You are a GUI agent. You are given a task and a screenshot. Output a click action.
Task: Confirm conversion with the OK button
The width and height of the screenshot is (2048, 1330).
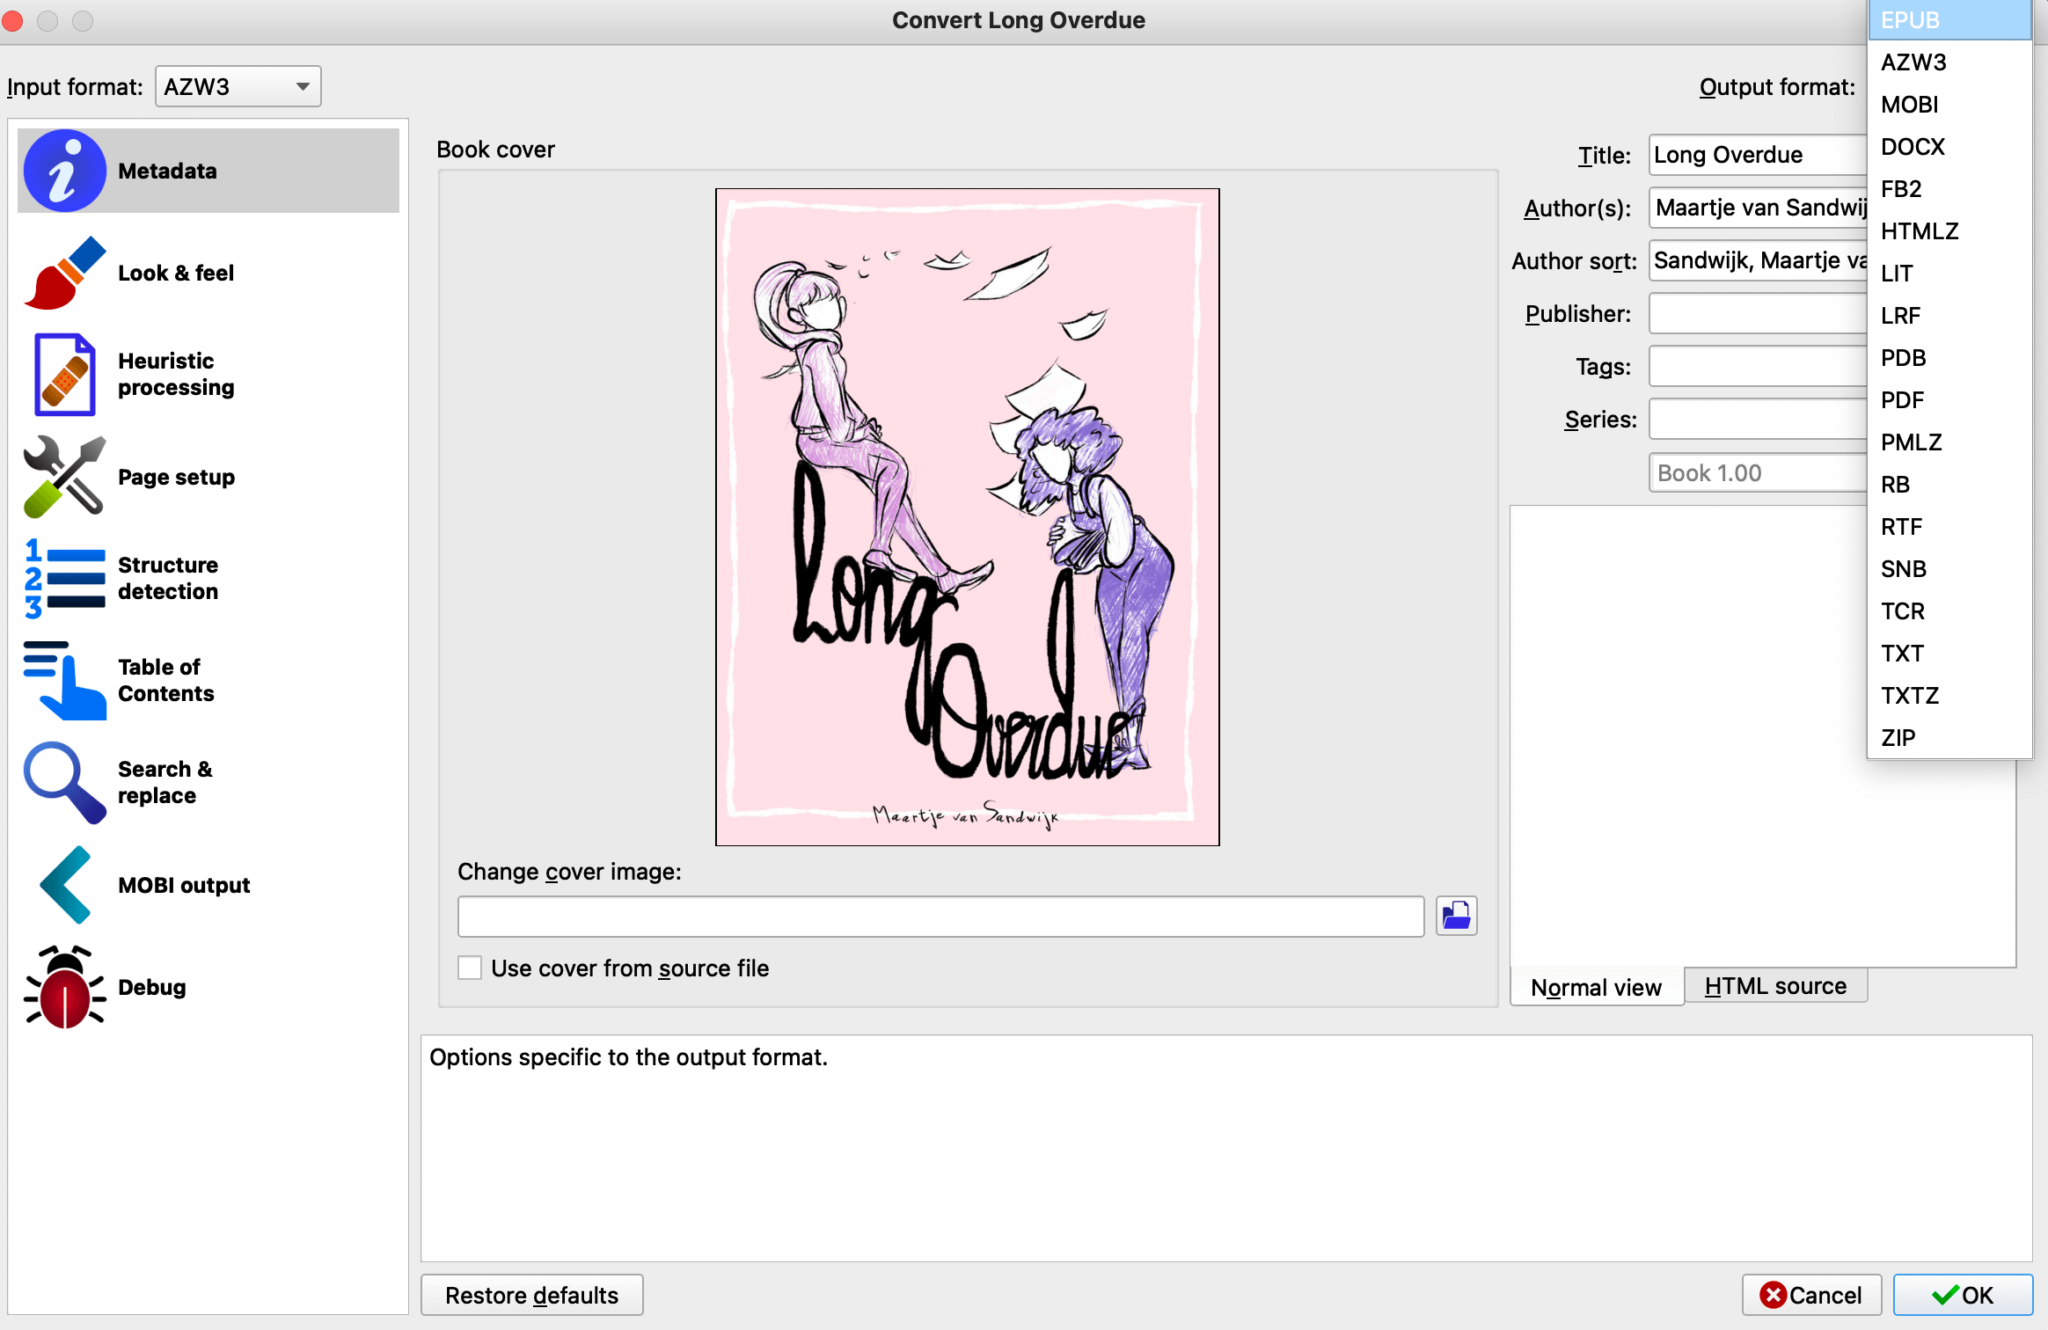tap(1962, 1295)
